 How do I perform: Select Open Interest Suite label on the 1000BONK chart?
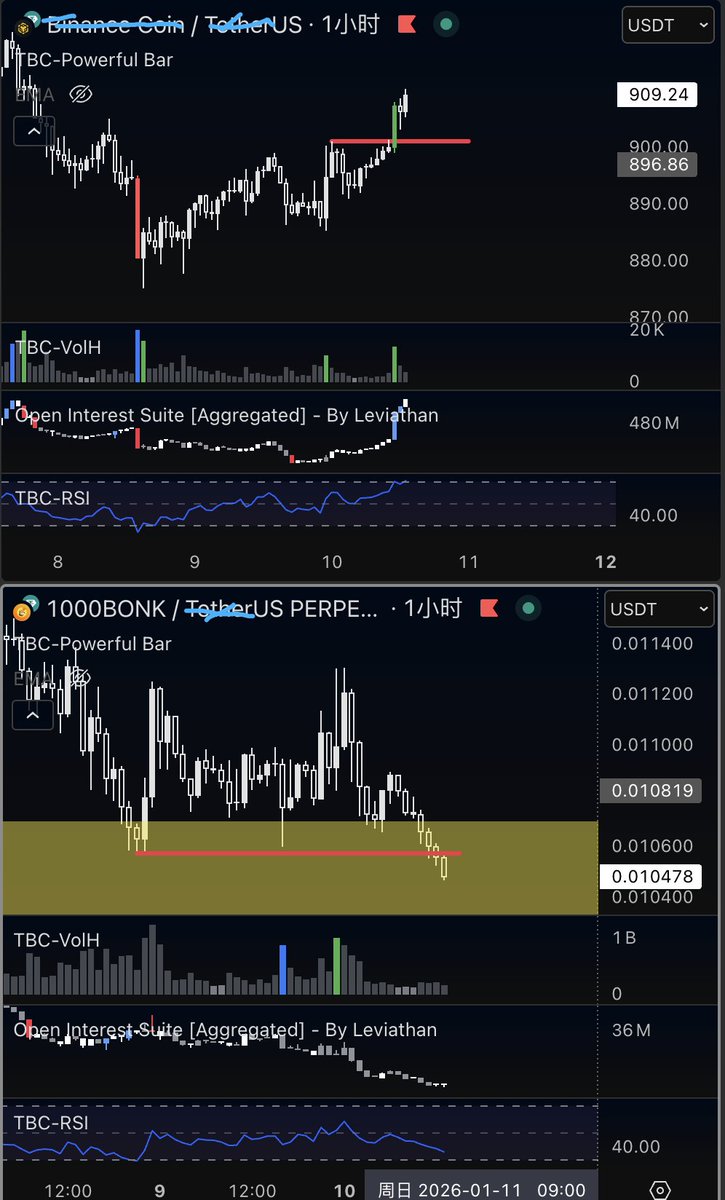click(225, 1029)
